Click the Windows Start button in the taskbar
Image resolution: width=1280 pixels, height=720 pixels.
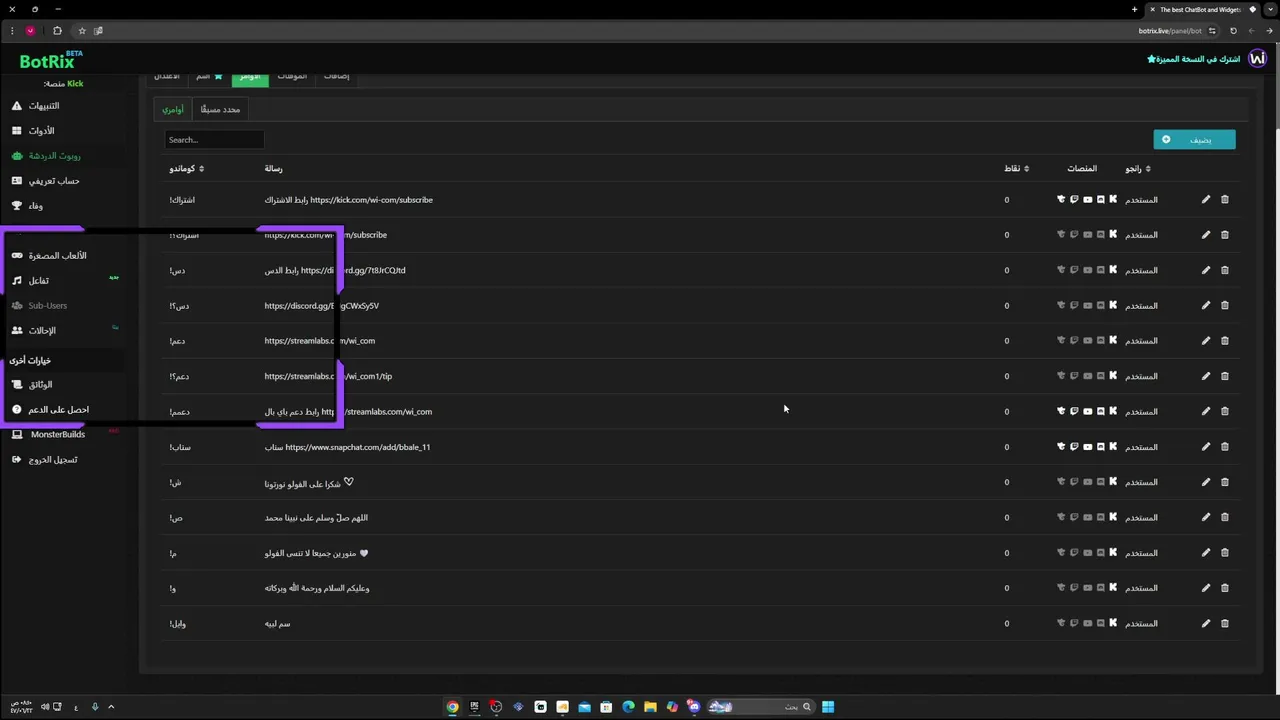click(828, 707)
